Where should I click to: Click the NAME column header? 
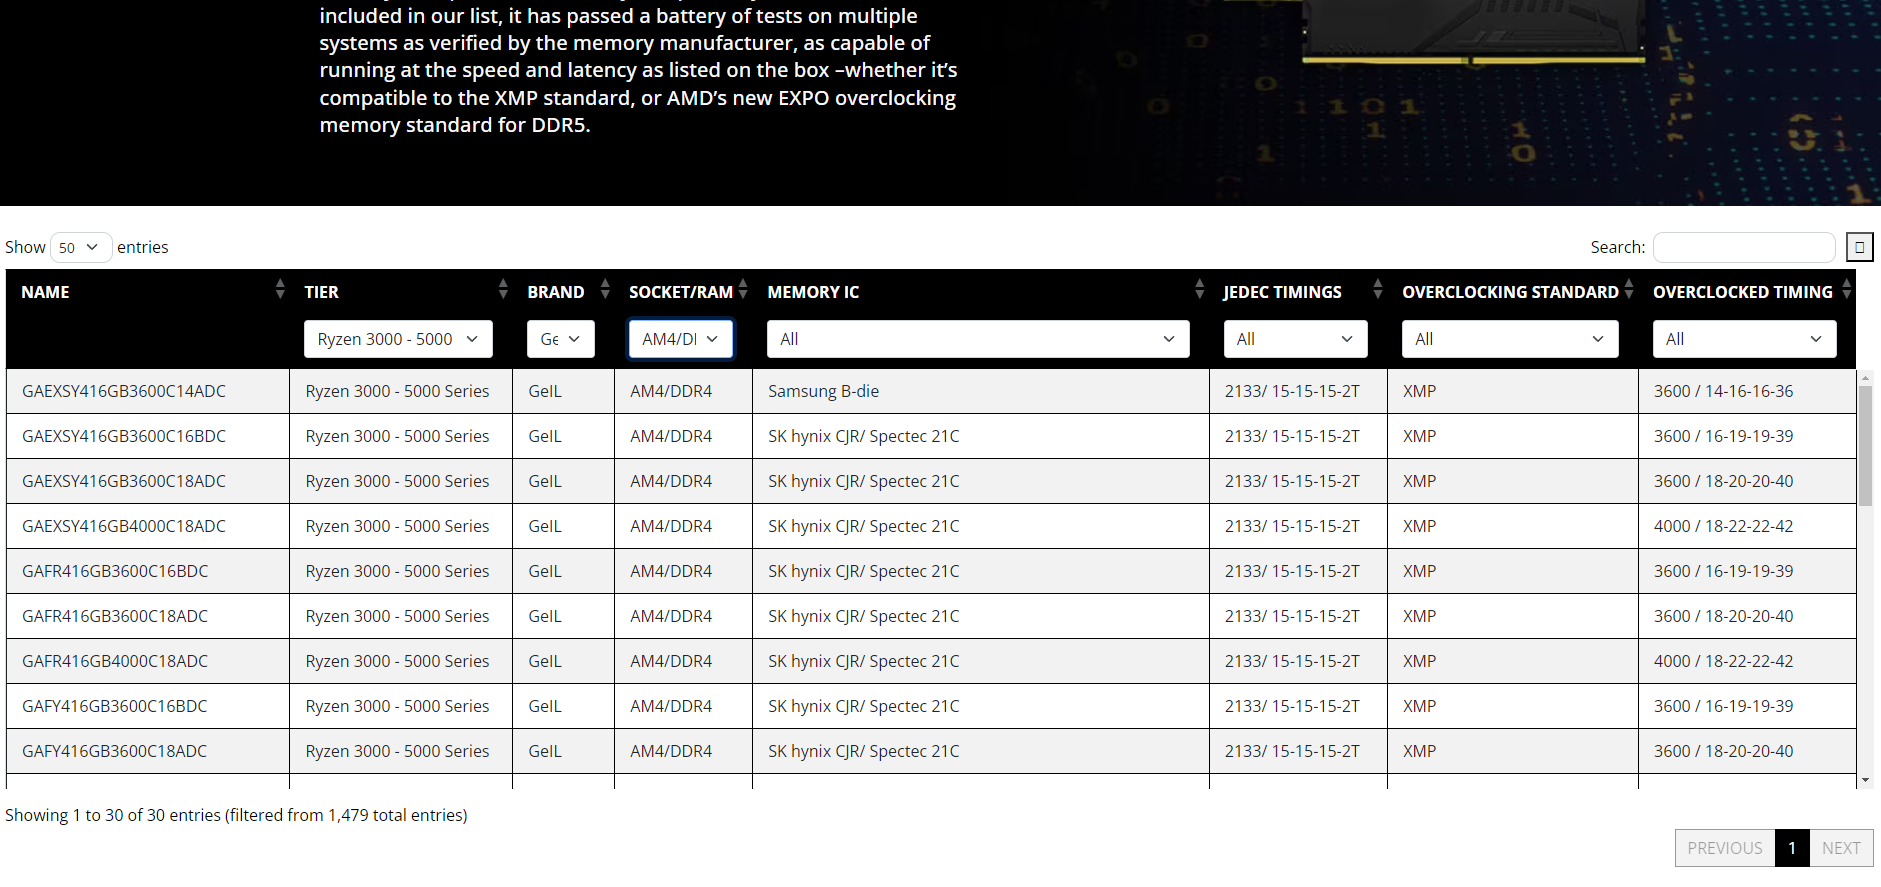46,292
